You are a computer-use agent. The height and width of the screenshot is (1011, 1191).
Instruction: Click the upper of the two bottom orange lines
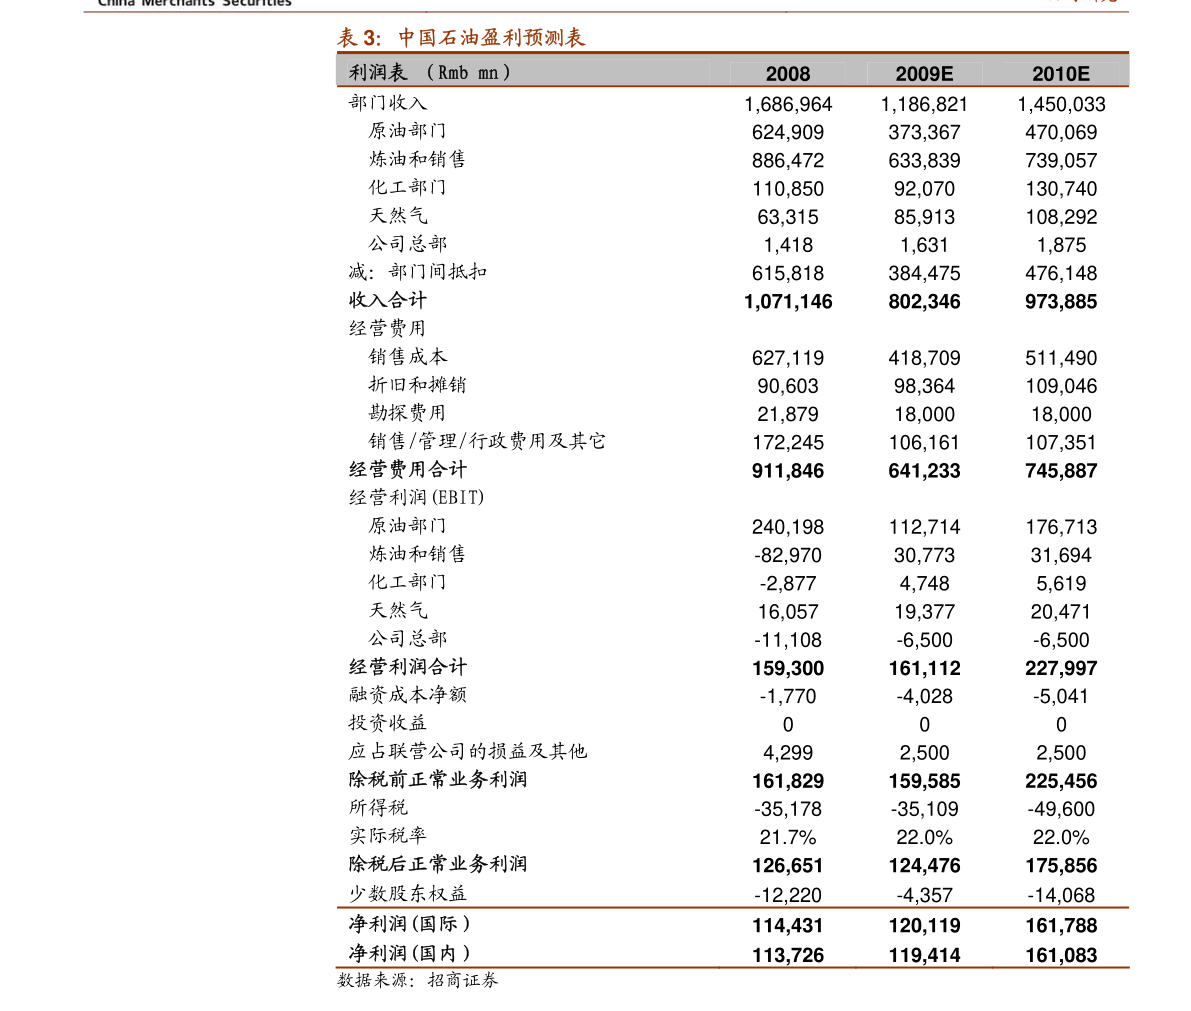[x=732, y=907]
